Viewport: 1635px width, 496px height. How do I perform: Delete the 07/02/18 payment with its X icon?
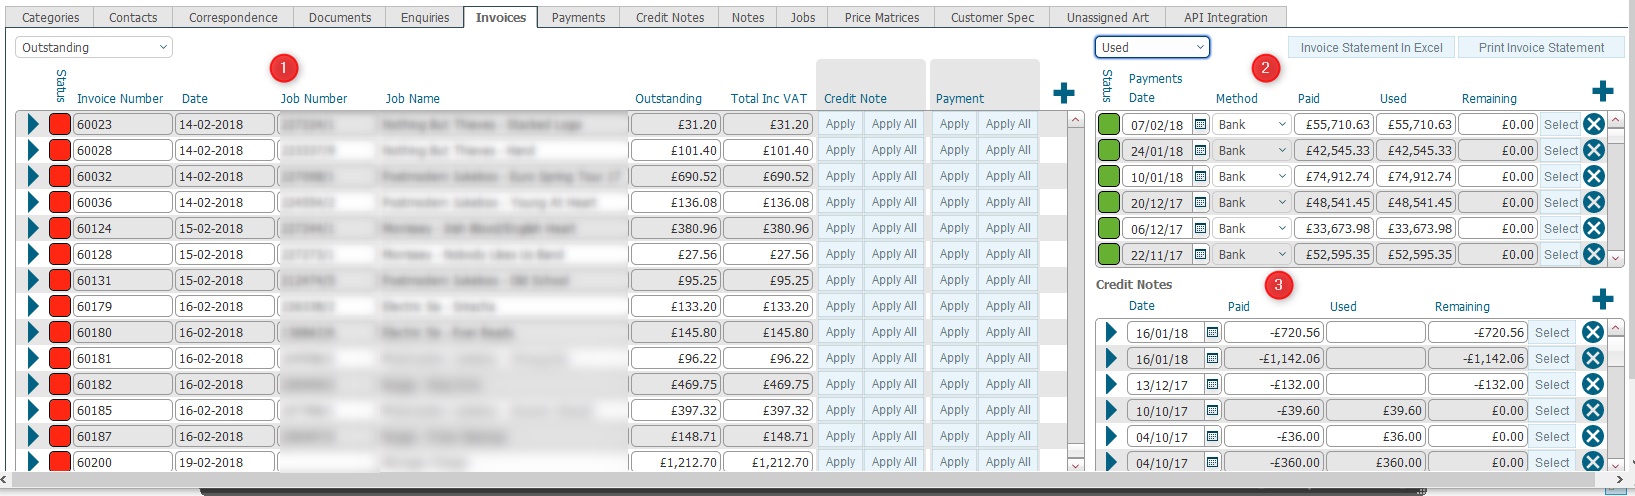click(1594, 124)
